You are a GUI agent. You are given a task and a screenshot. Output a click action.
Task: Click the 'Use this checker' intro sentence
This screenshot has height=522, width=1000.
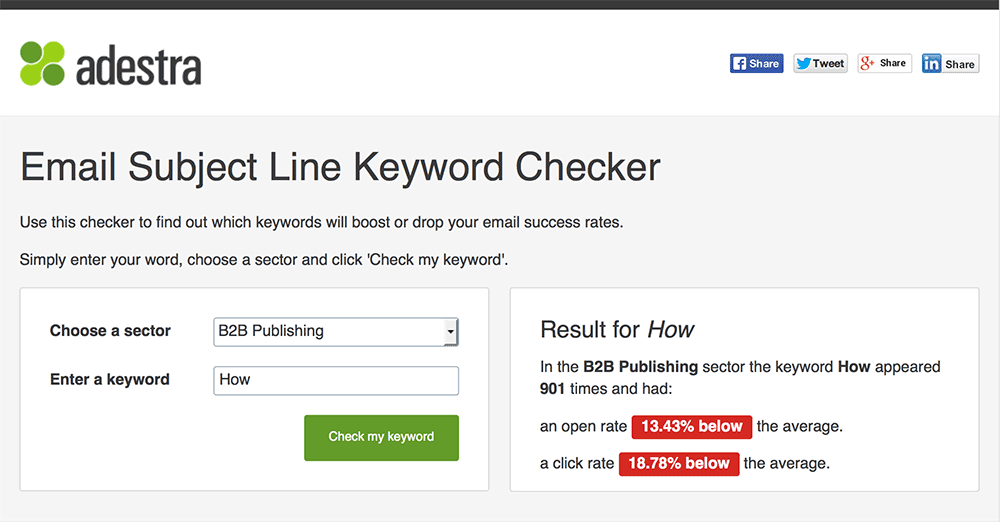coord(321,223)
